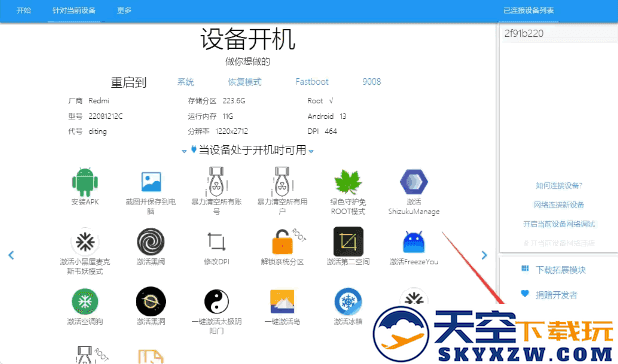Open the 开始 tab
618x364 pixels.
click(x=24, y=10)
